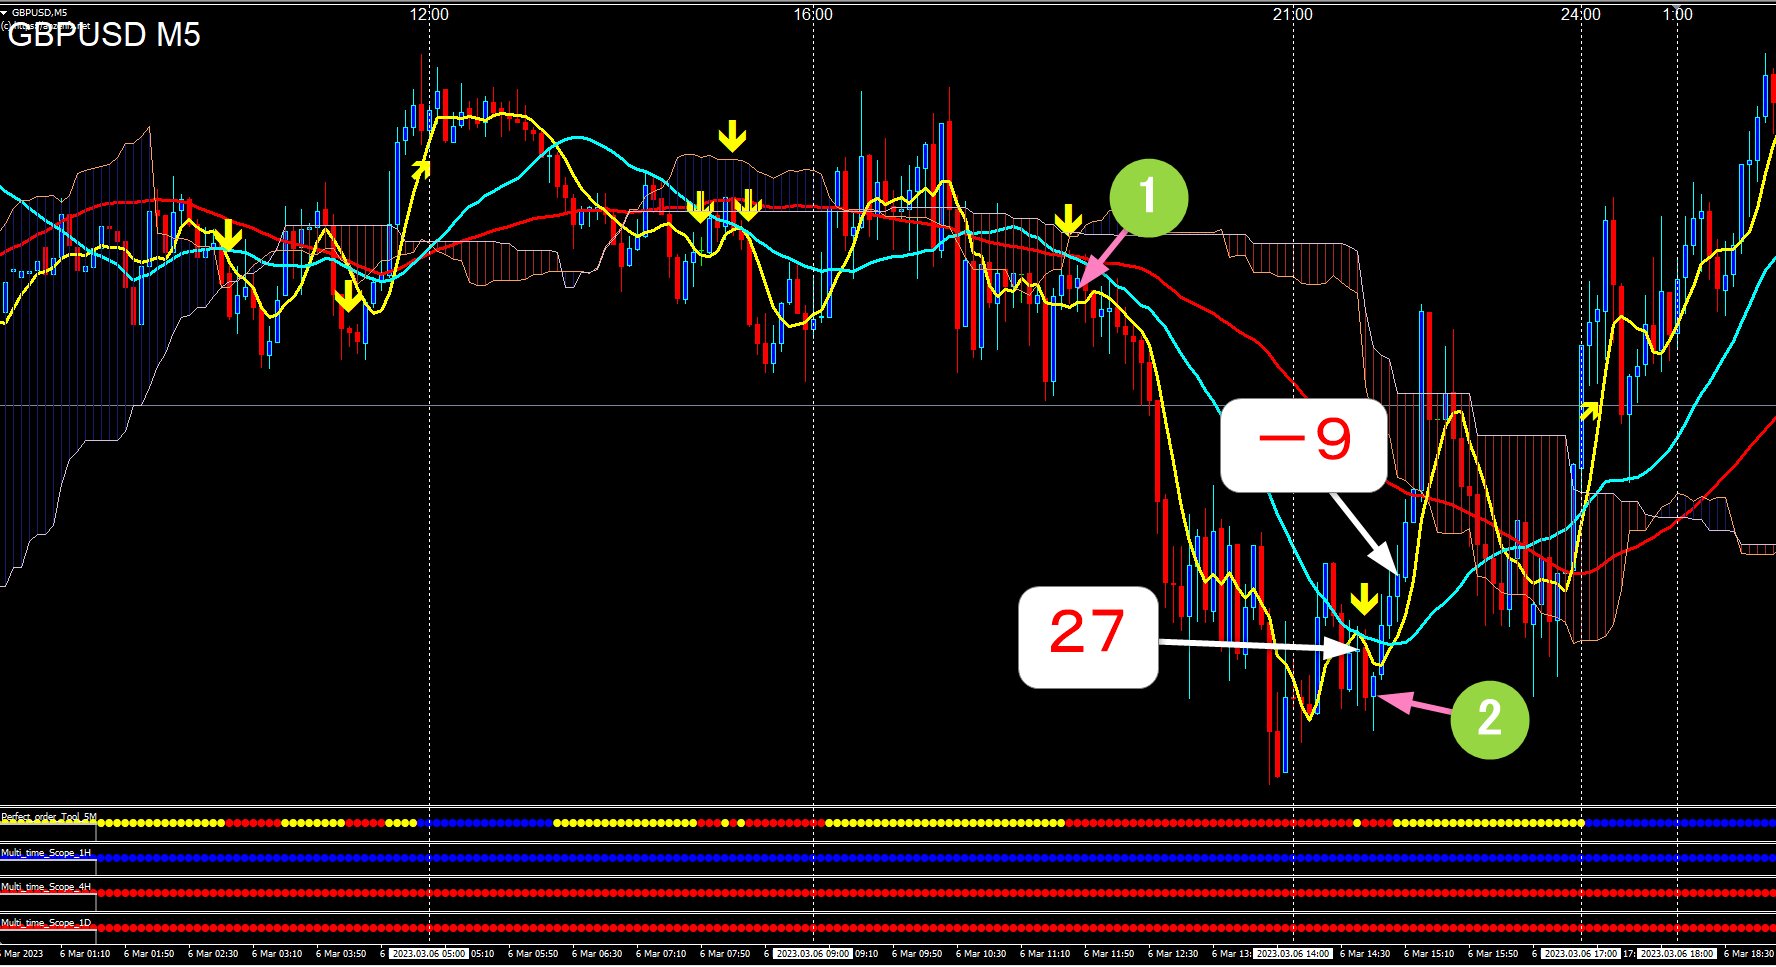Select the yellow up-arrow signal near 12:00 line
Screen dimensions: 1776x967
point(420,169)
